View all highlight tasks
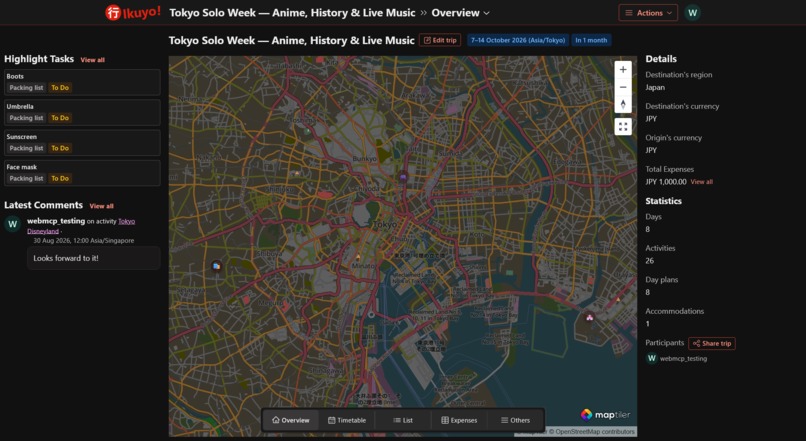Viewport: 806px width, 441px height. pos(93,60)
